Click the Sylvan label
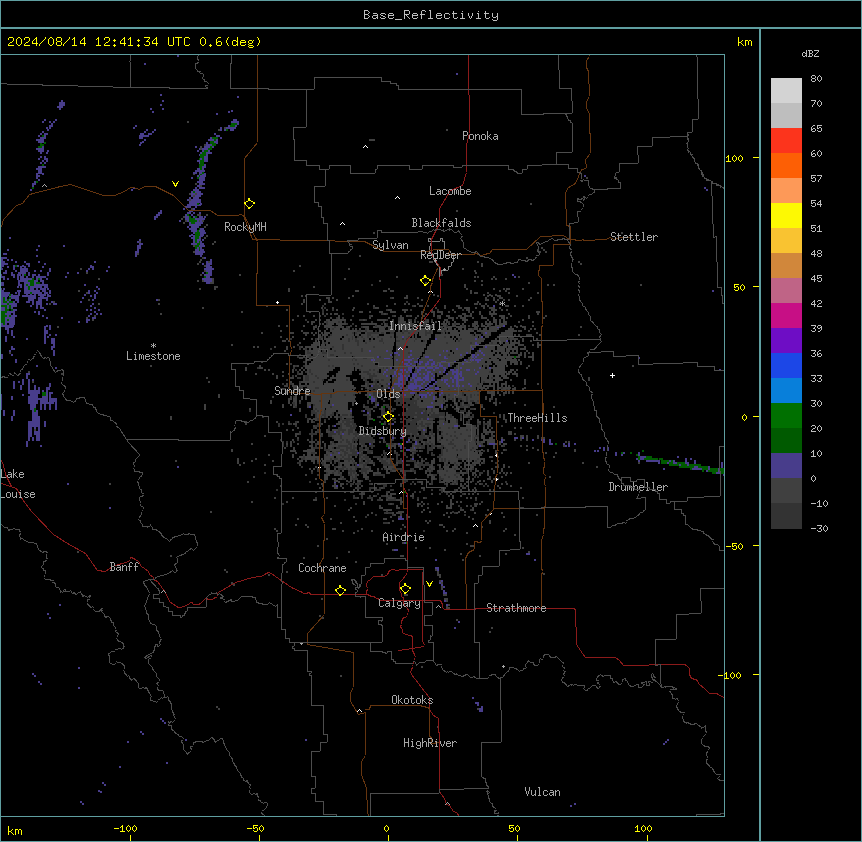The width and height of the screenshot is (862, 842). (x=390, y=245)
